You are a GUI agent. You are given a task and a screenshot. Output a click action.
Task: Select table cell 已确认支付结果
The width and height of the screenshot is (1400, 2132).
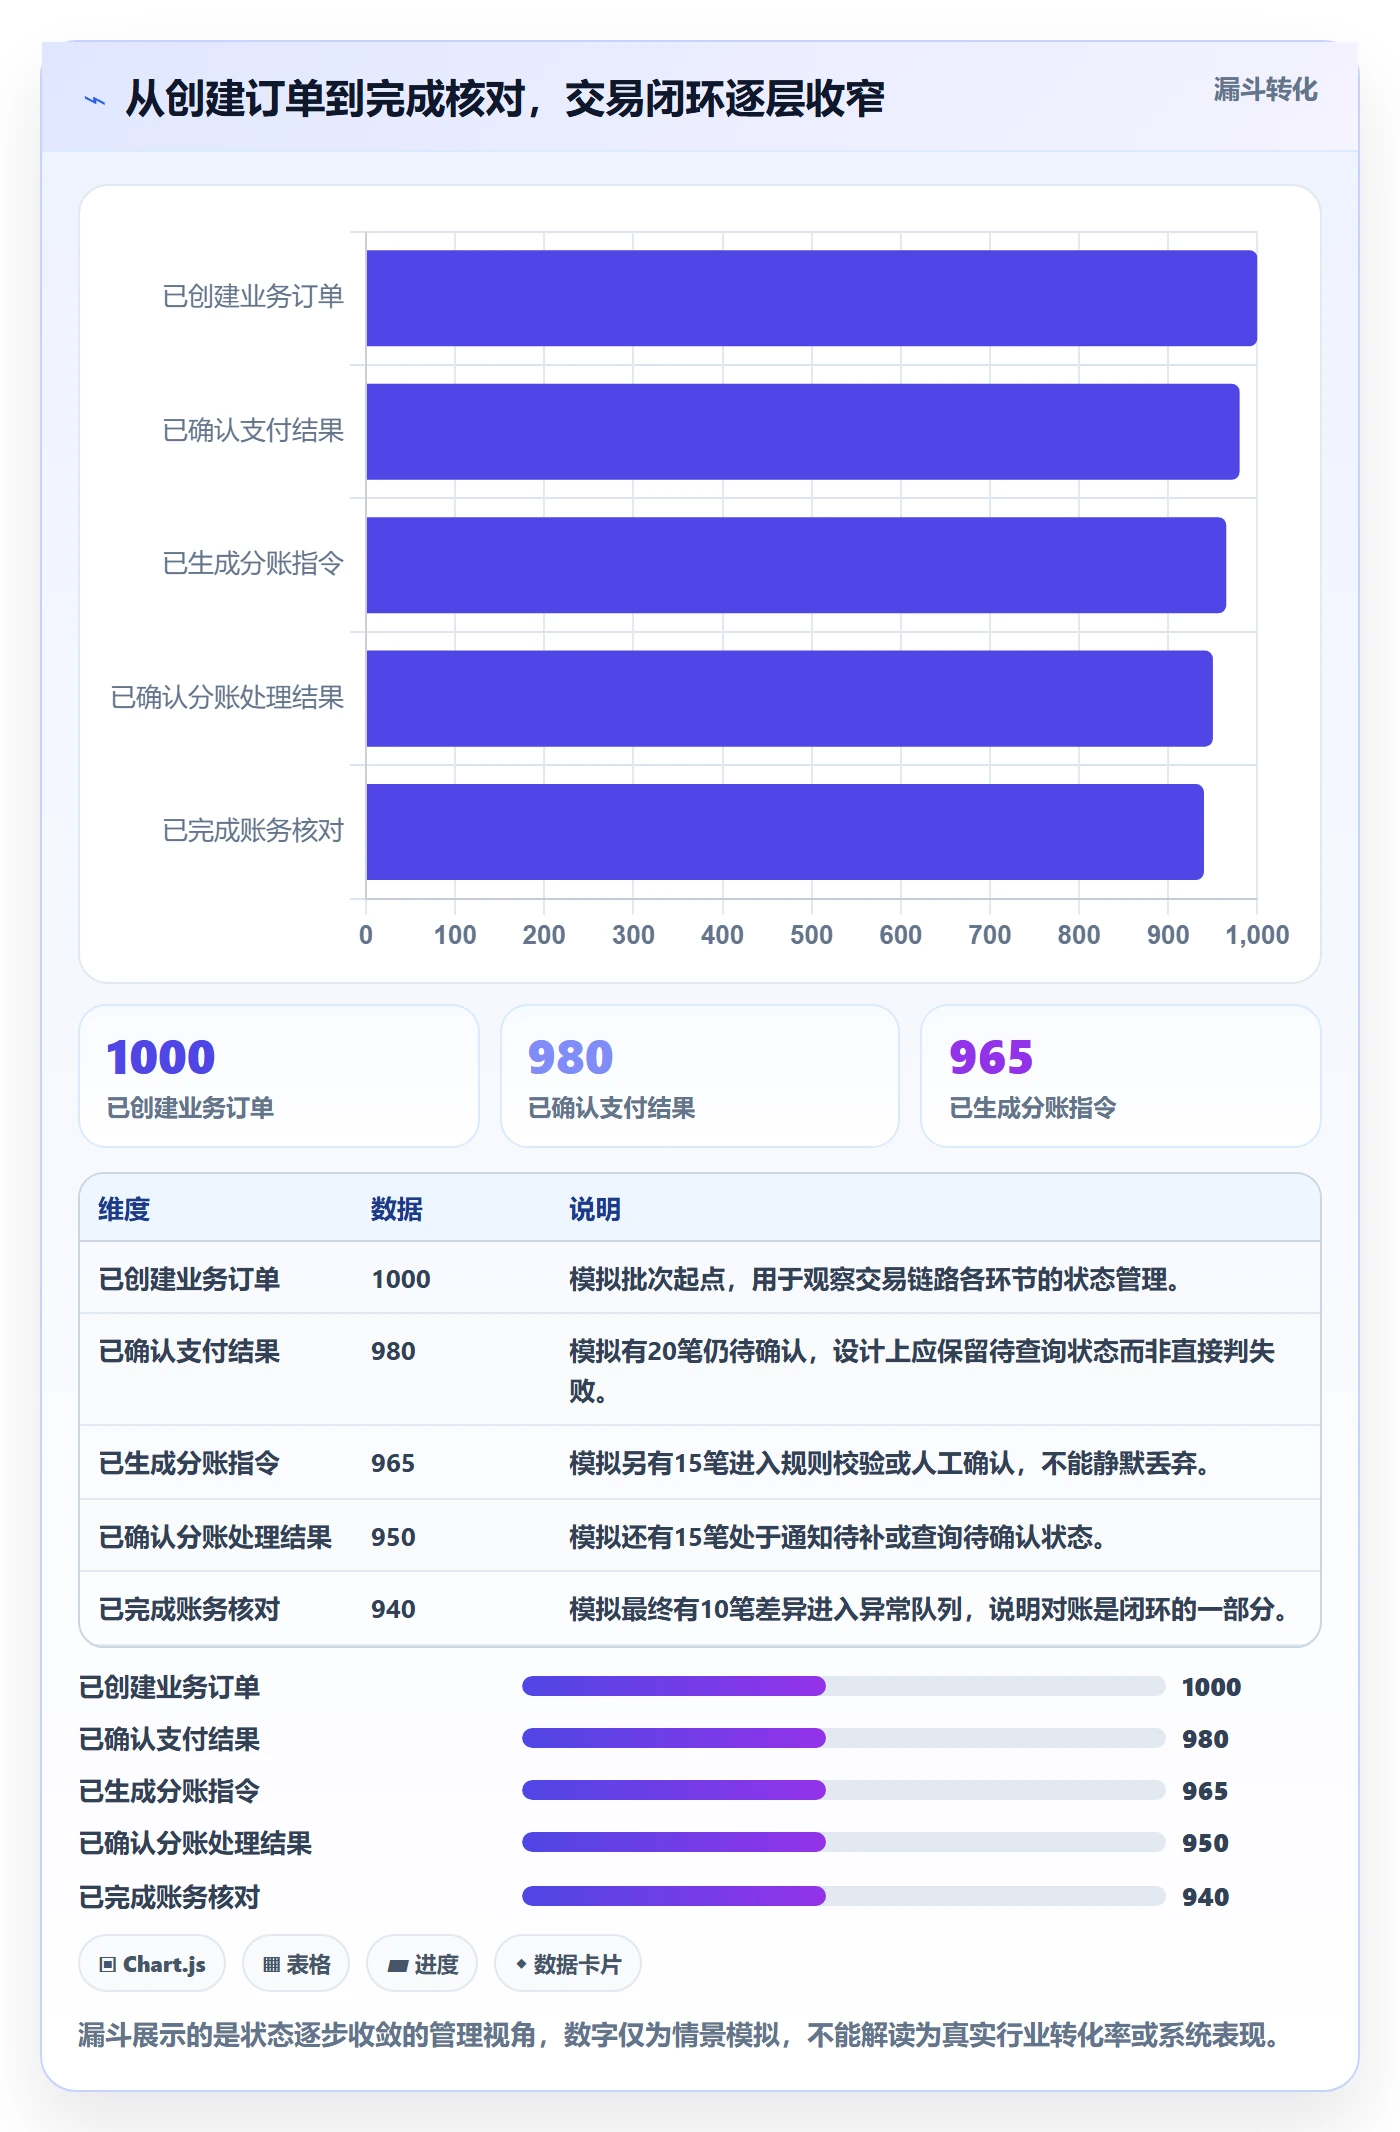tap(189, 1351)
